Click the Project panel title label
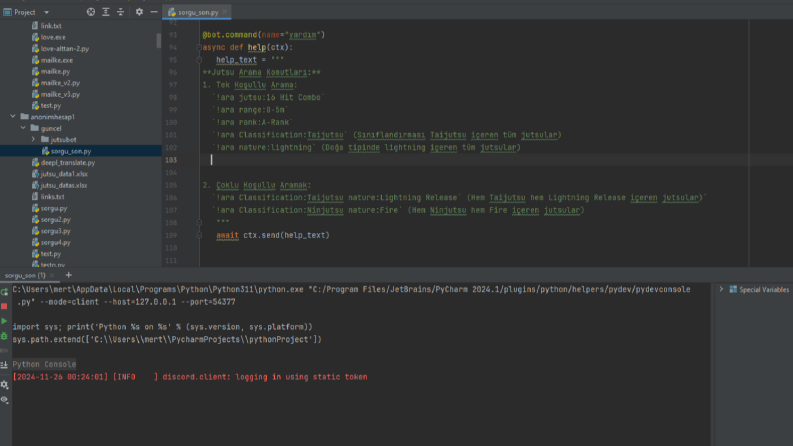The height and width of the screenshot is (446, 793). [x=24, y=12]
